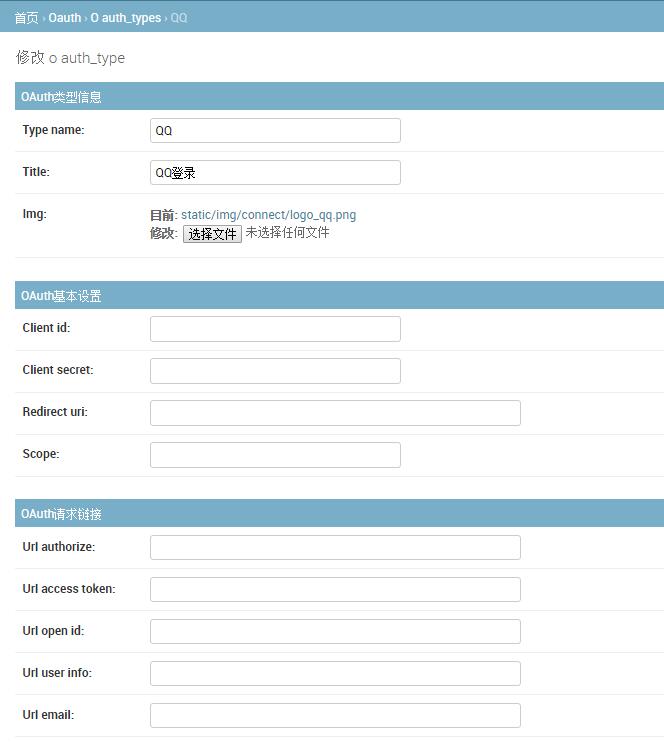Viewport: 664px width, 743px height.
Task: Focus the Client id input field
Action: (275, 329)
